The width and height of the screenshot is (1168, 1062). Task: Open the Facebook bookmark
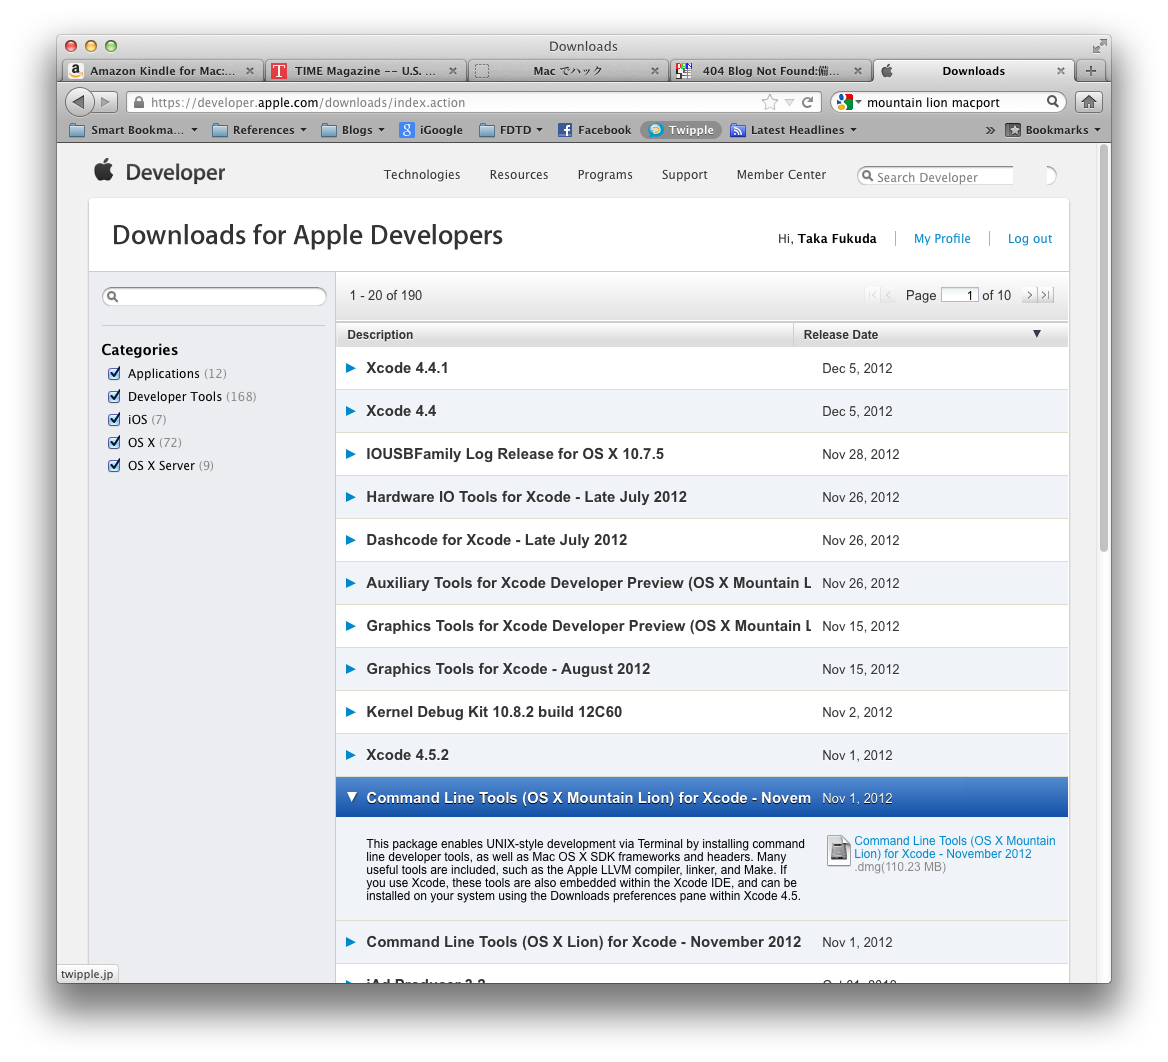[594, 130]
